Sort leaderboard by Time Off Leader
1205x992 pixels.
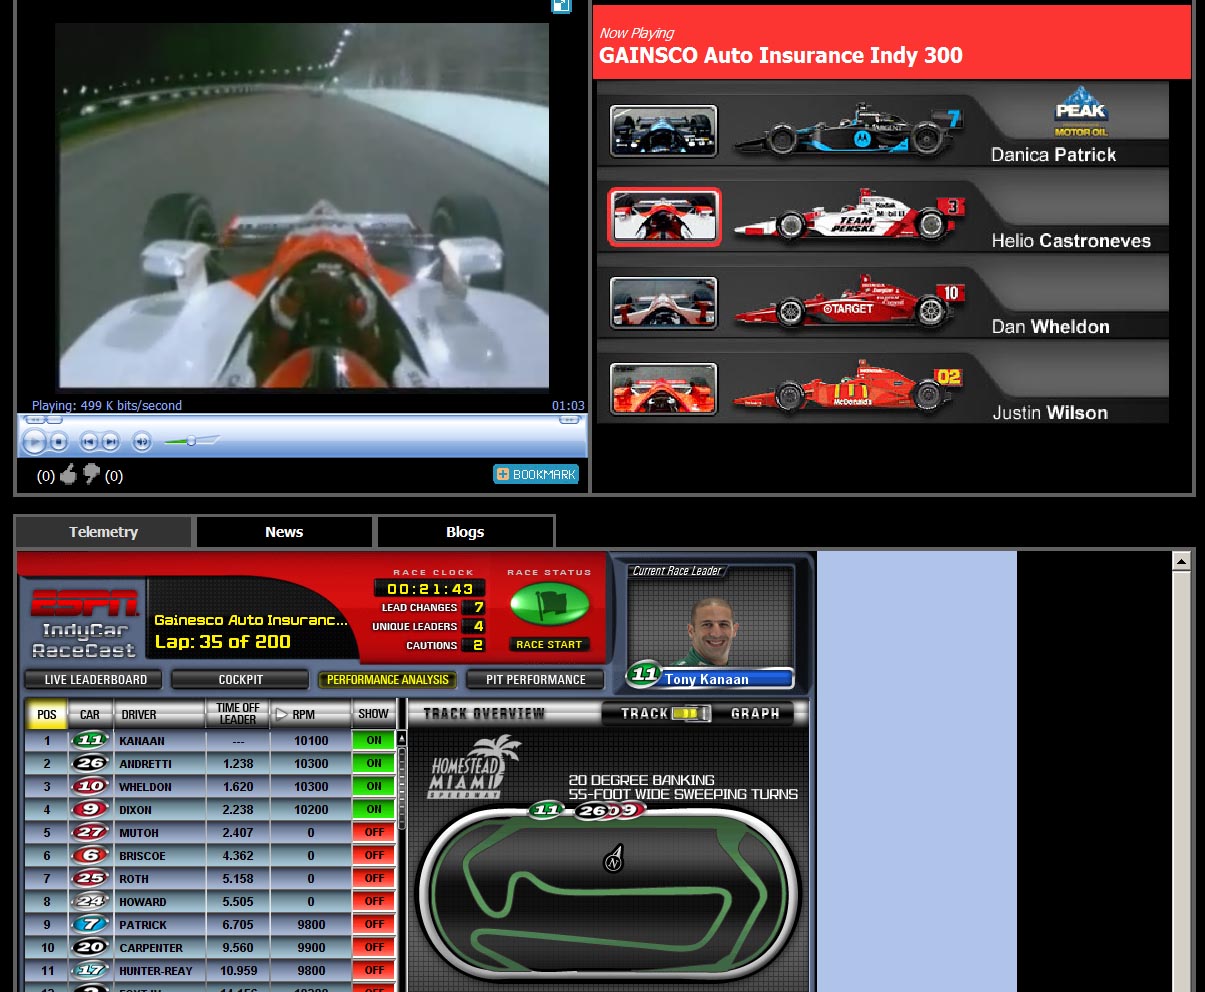[238, 714]
